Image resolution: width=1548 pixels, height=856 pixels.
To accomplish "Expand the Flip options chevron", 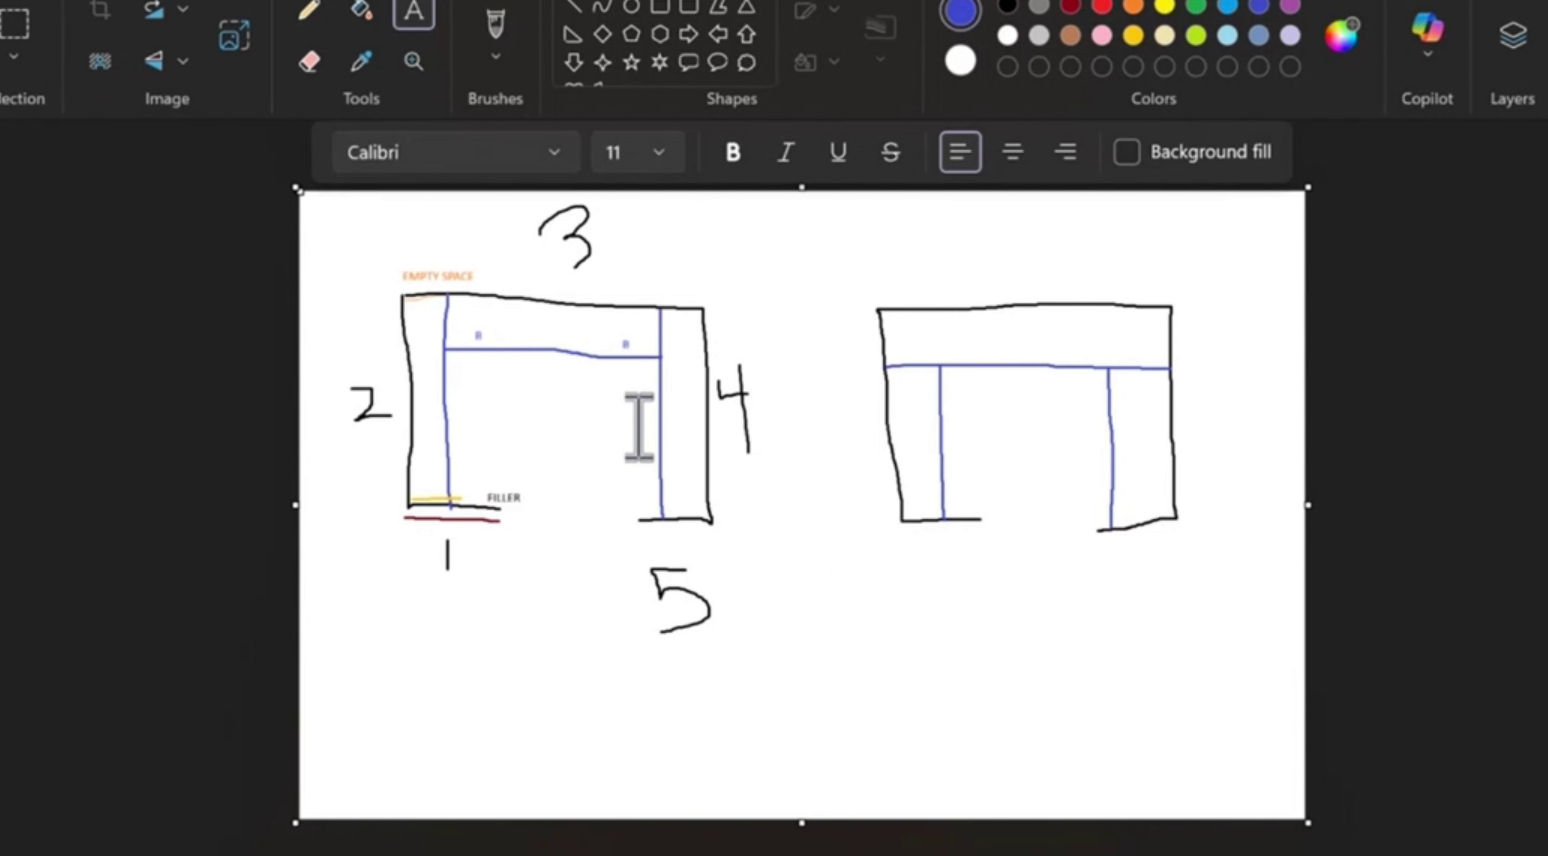I will coord(183,61).
